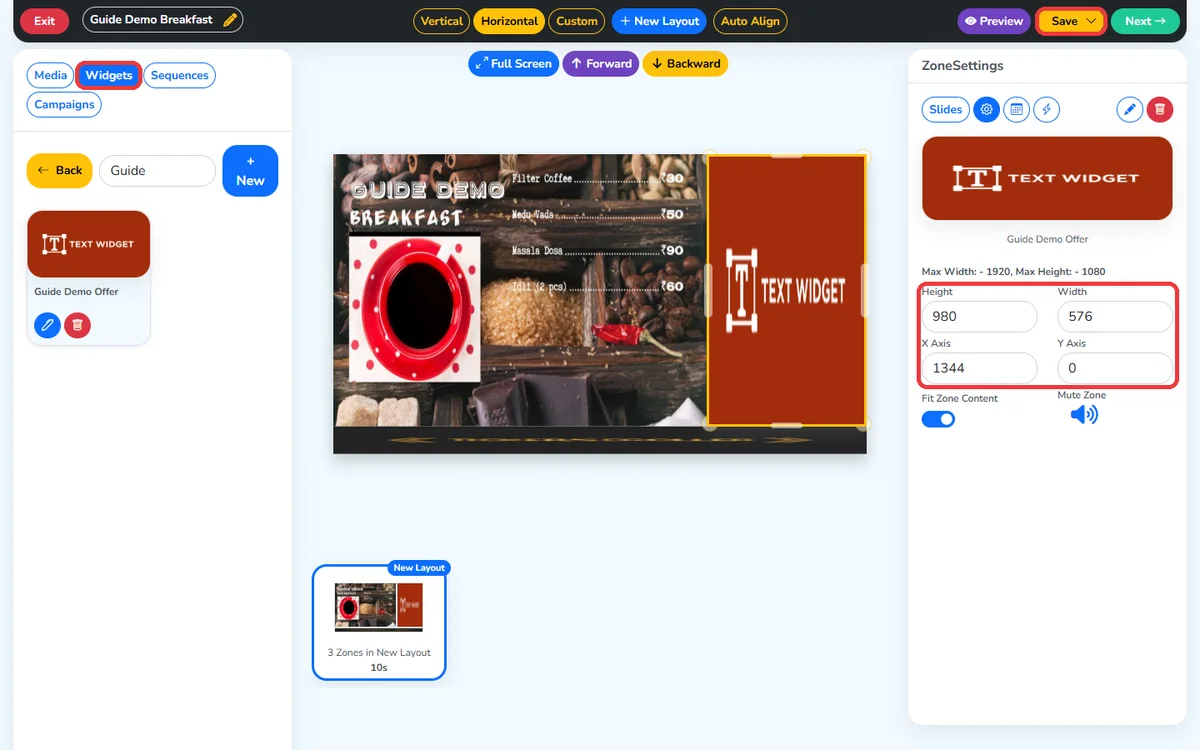Click the ZoneSettings Text Widget preview image
Viewport: 1200px width, 750px height.
pos(1047,178)
